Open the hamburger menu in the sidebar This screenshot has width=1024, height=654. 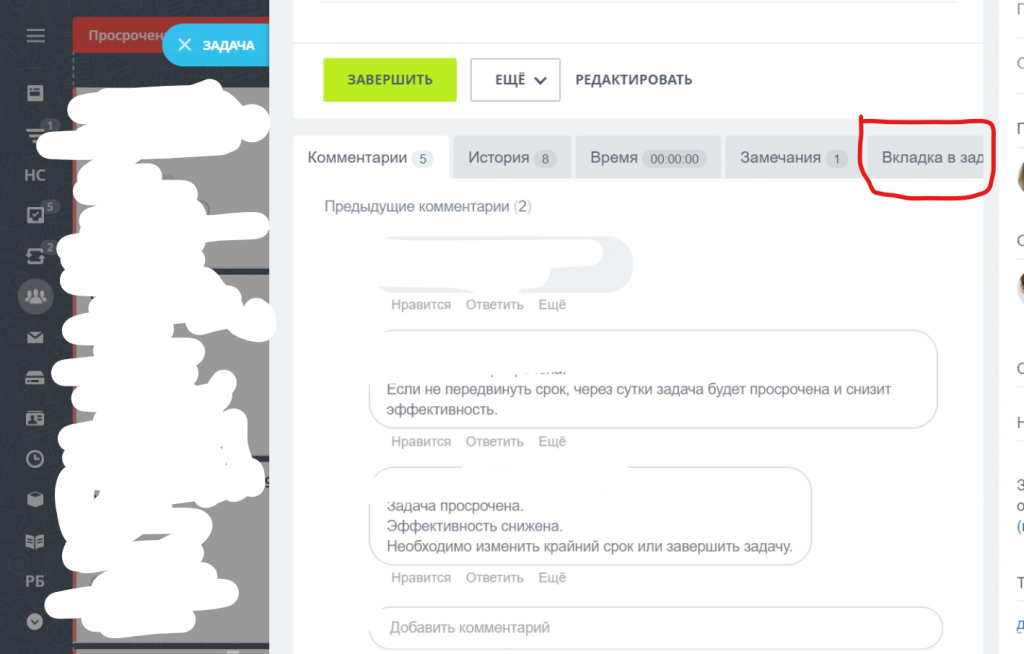point(35,36)
